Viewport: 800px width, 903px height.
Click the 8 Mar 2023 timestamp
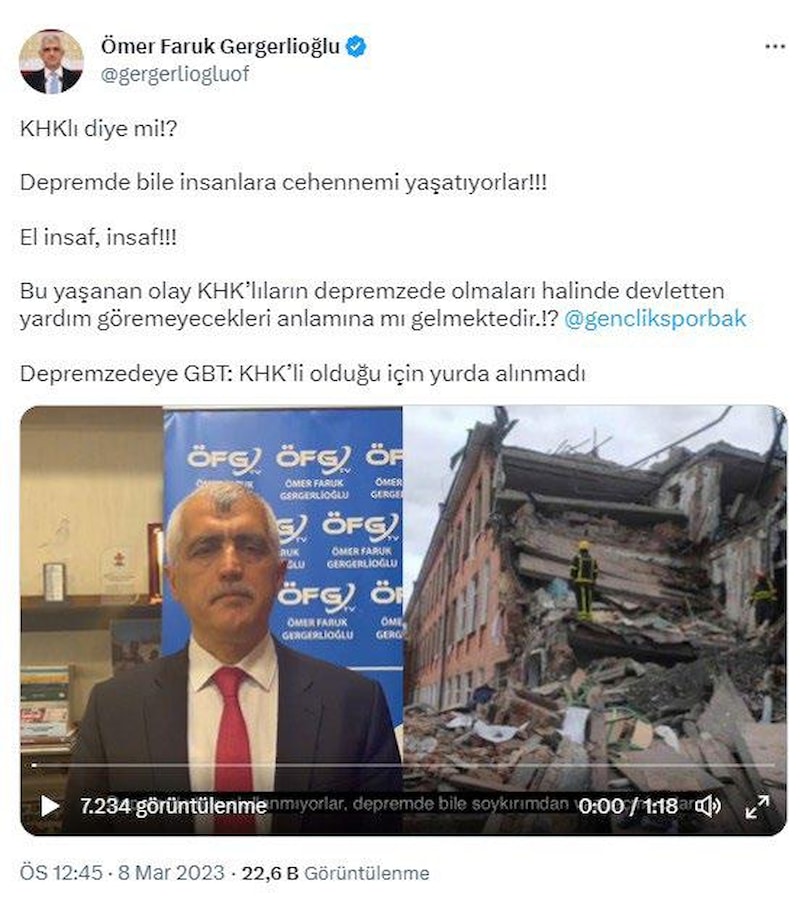pos(171,872)
